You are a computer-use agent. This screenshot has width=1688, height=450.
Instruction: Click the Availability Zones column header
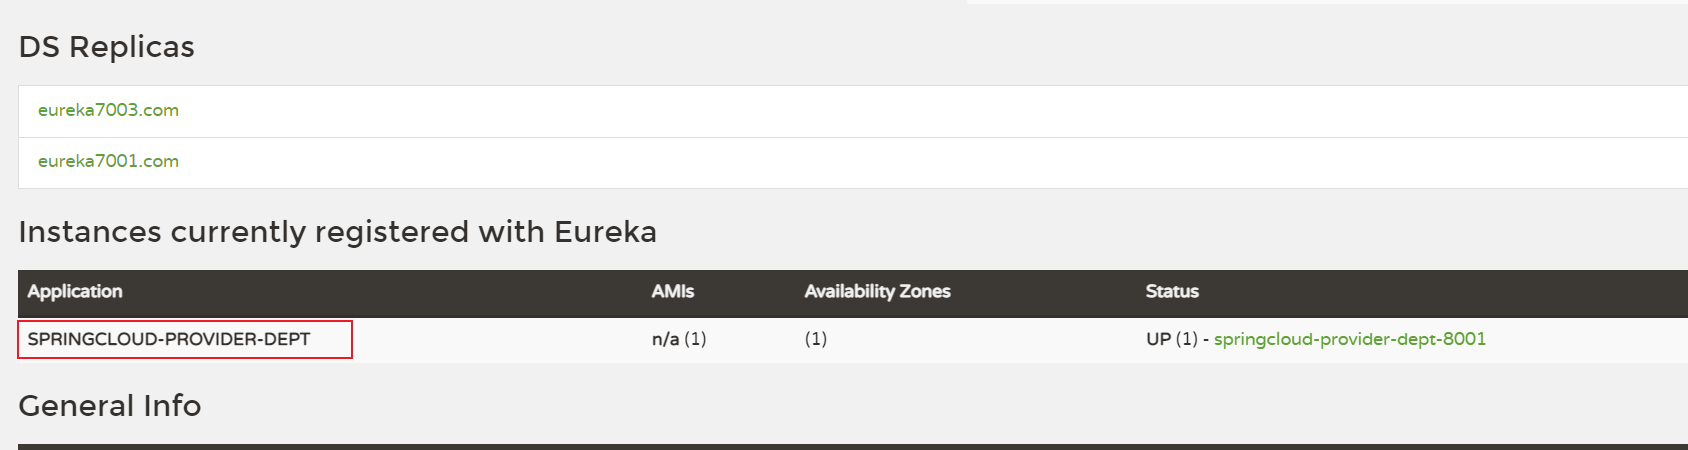pos(877,292)
